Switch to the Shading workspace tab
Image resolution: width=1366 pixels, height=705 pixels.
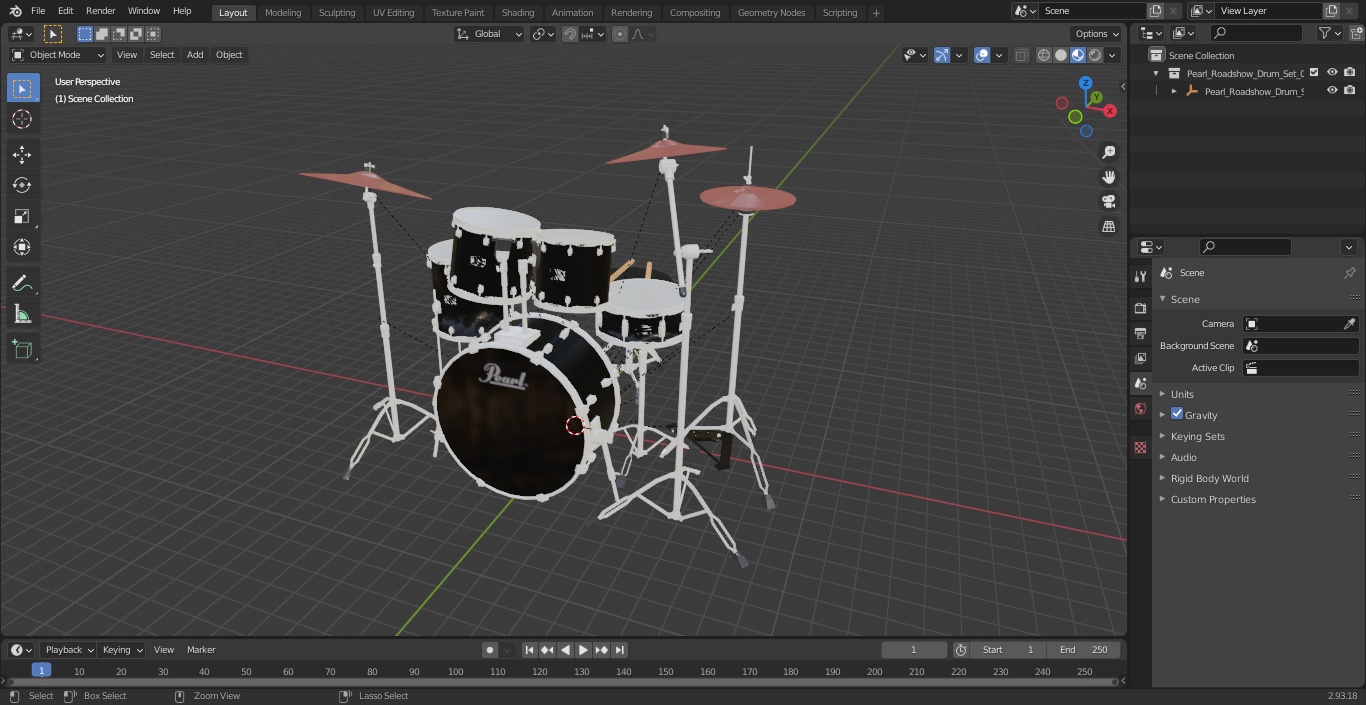coord(518,12)
